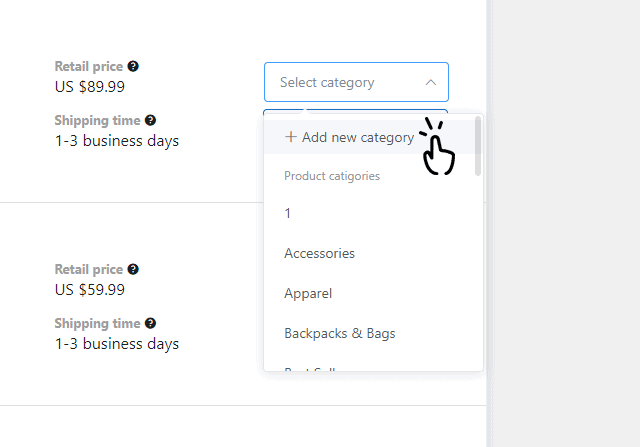This screenshot has height=447, width=640.
Task: Open help icon beside $59.99 Retail price
Action: pyautogui.click(x=133, y=269)
